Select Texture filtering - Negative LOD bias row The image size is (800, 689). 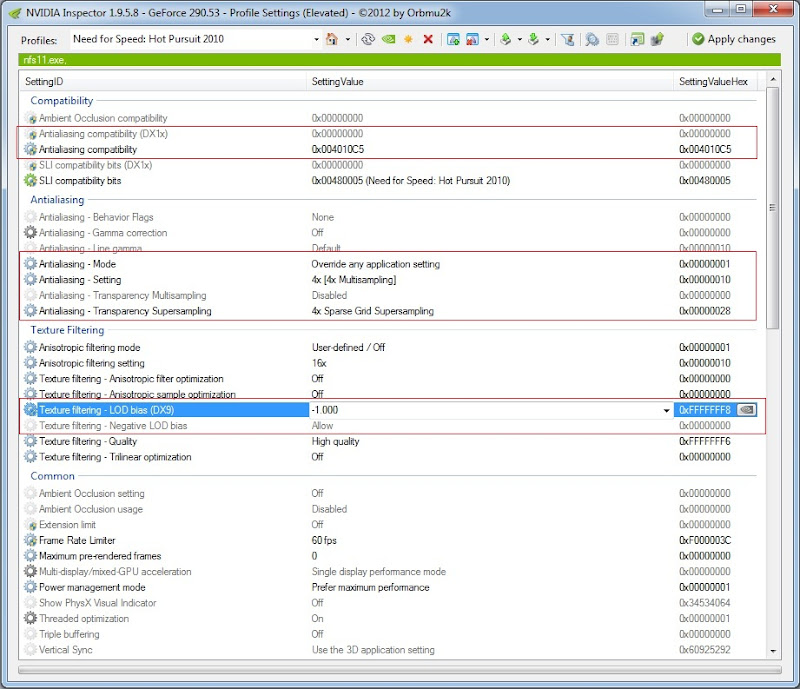click(390, 426)
